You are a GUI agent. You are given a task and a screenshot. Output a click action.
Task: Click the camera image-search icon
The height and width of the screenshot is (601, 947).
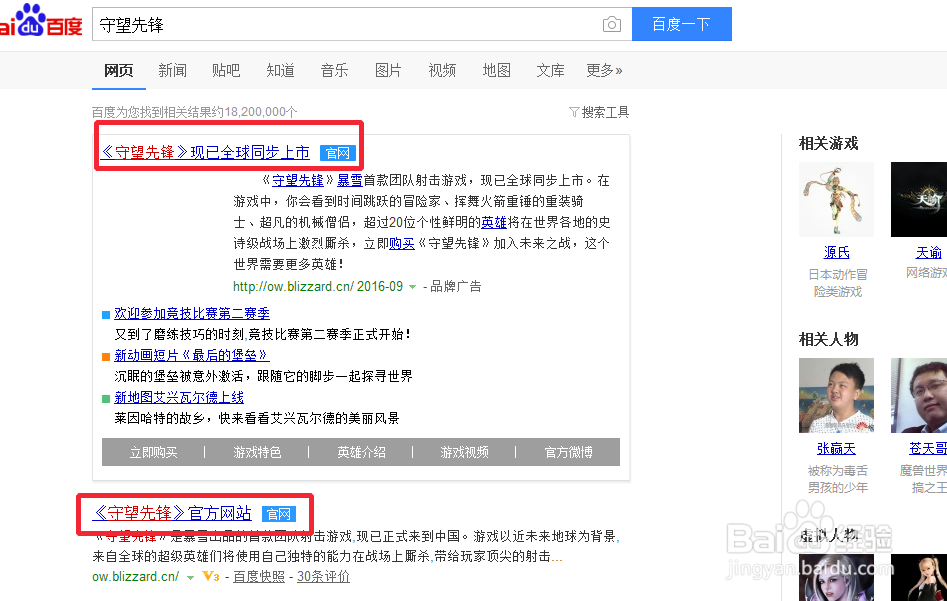(x=611, y=24)
